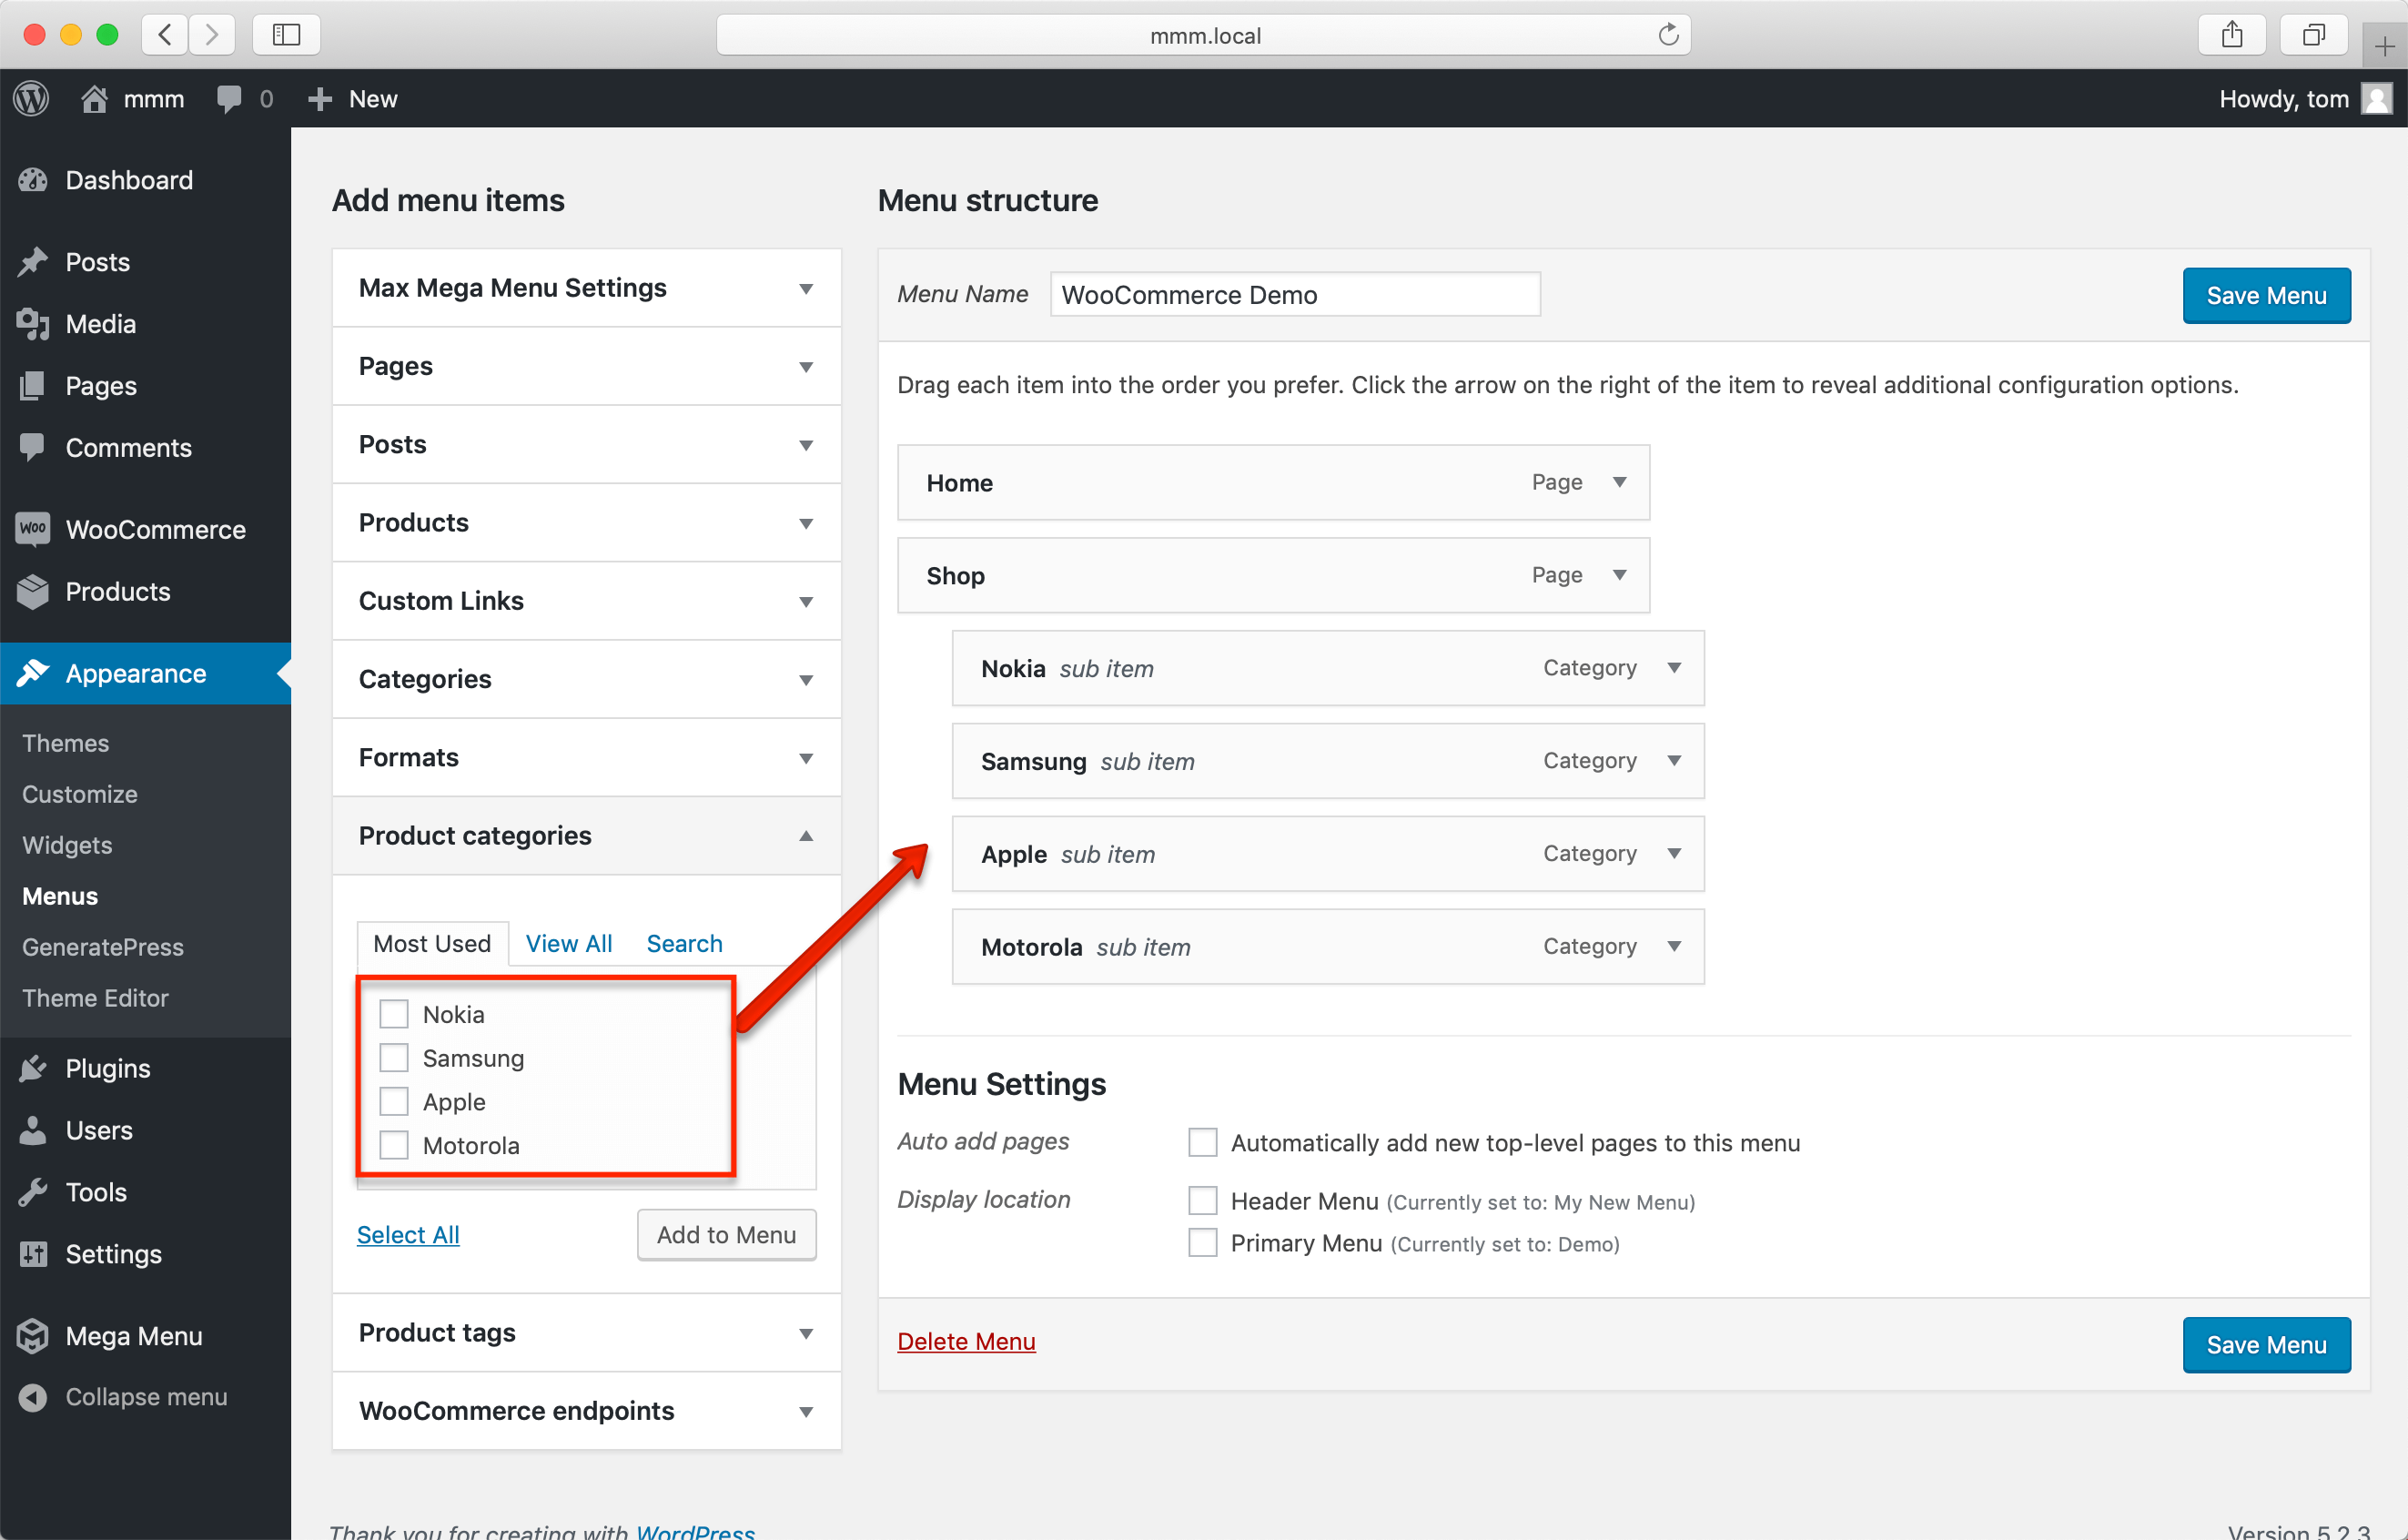Click the Posts sidebar icon in admin menu
The image size is (2408, 1540).
[x=34, y=260]
